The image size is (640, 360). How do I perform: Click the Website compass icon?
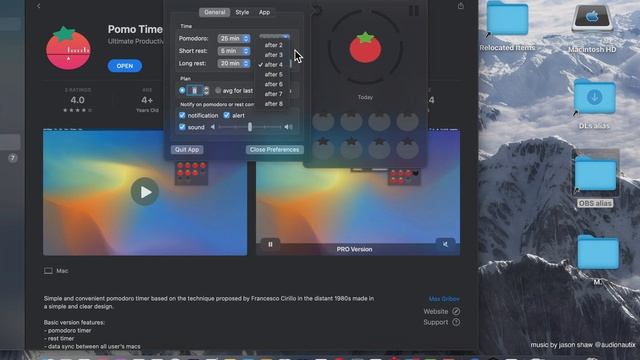(456, 311)
